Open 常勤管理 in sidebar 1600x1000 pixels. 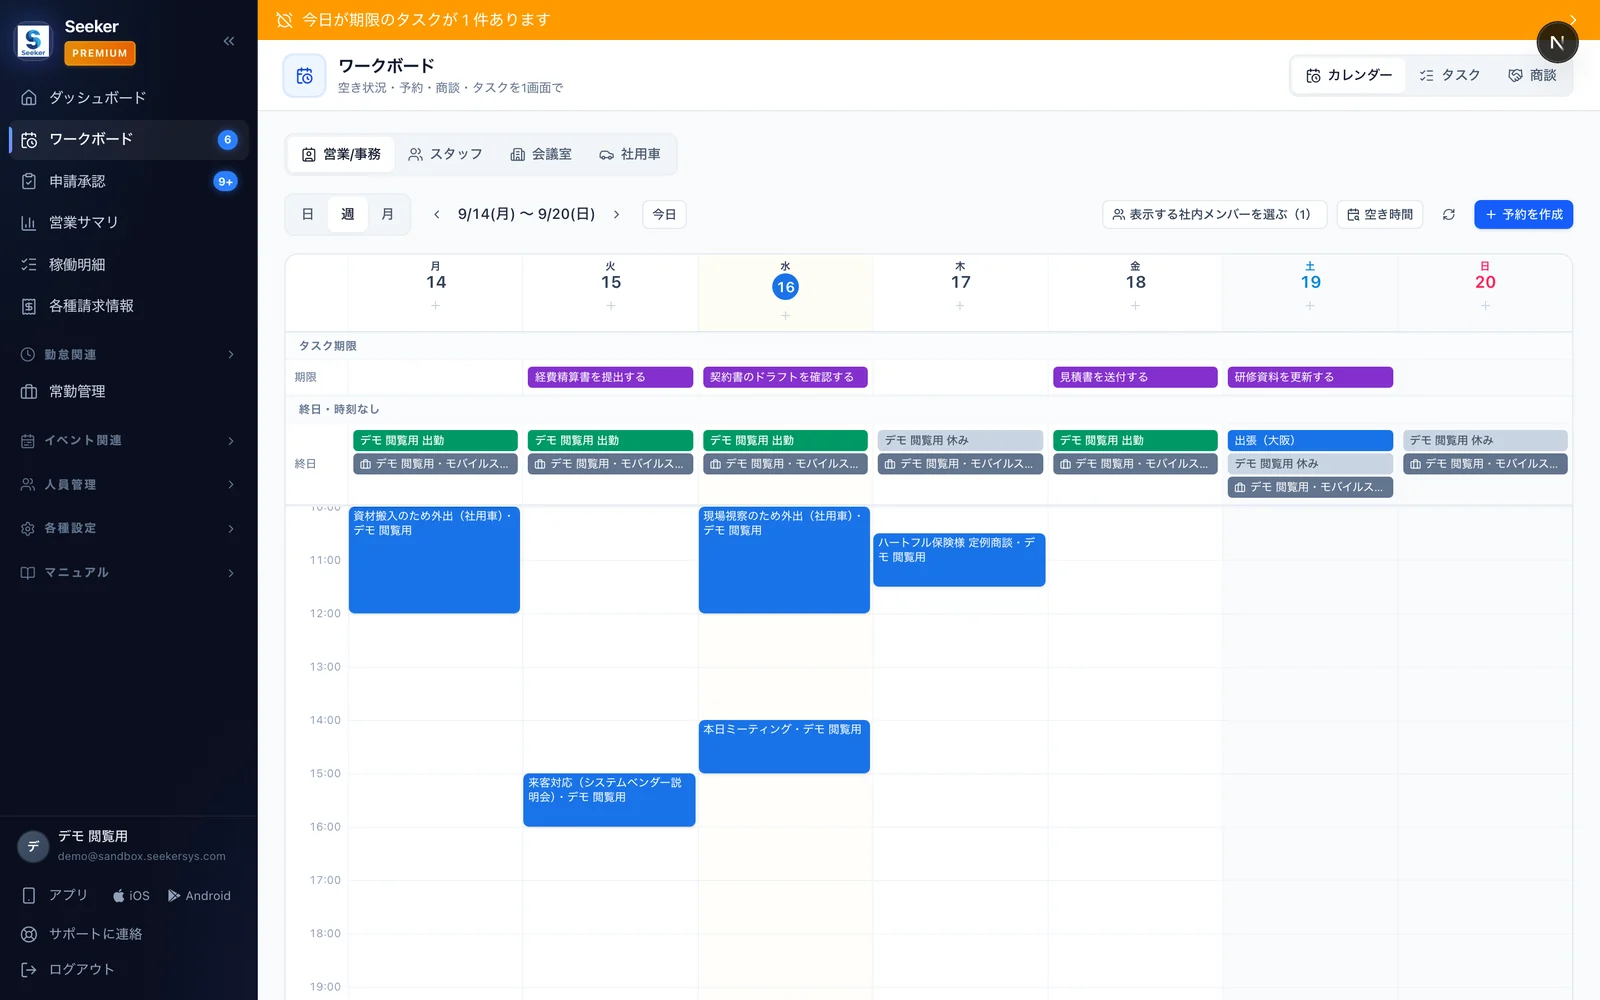tap(128, 391)
